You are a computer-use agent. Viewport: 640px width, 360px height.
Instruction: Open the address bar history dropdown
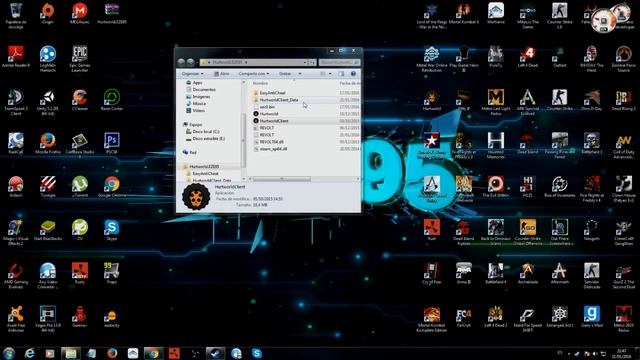tap(305, 62)
